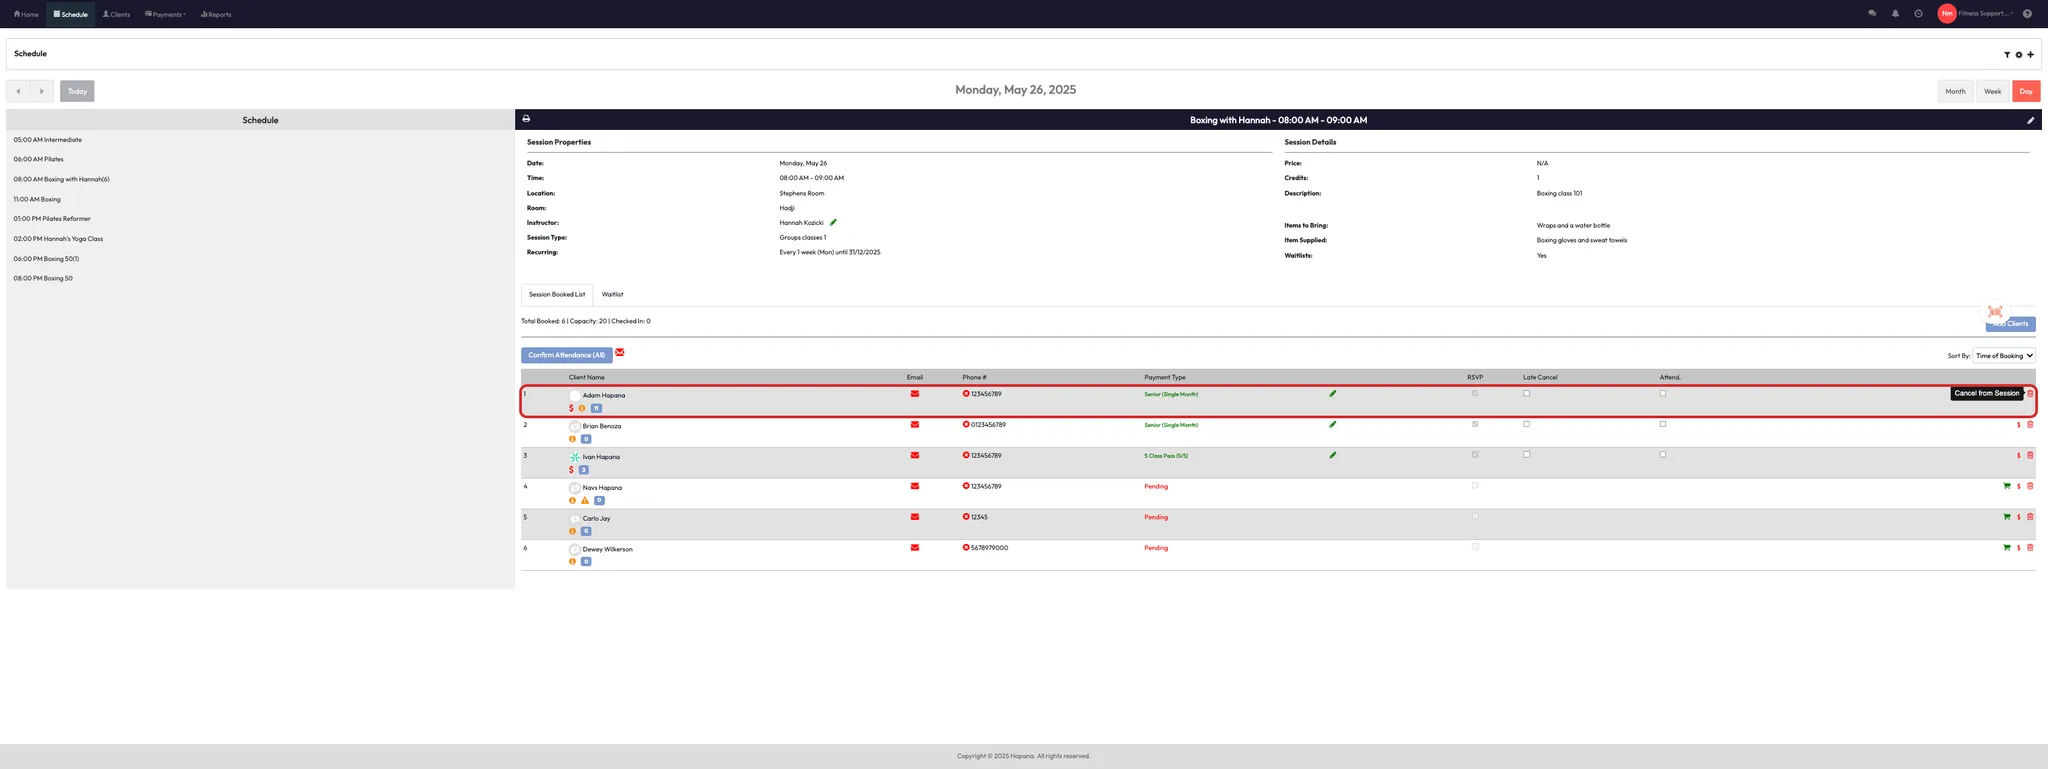Open schedule settings gear icon
The width and height of the screenshot is (2048, 769).
tap(2018, 55)
